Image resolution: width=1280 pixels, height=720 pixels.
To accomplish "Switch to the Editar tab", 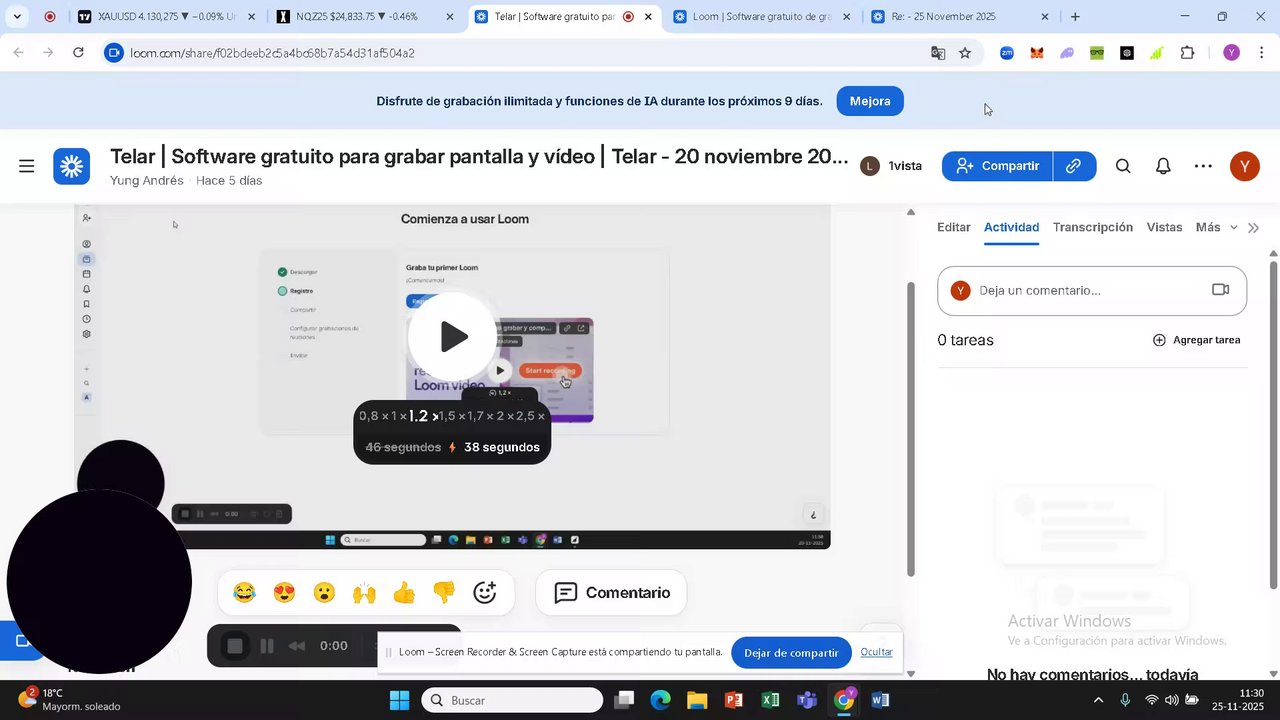I will (x=954, y=227).
